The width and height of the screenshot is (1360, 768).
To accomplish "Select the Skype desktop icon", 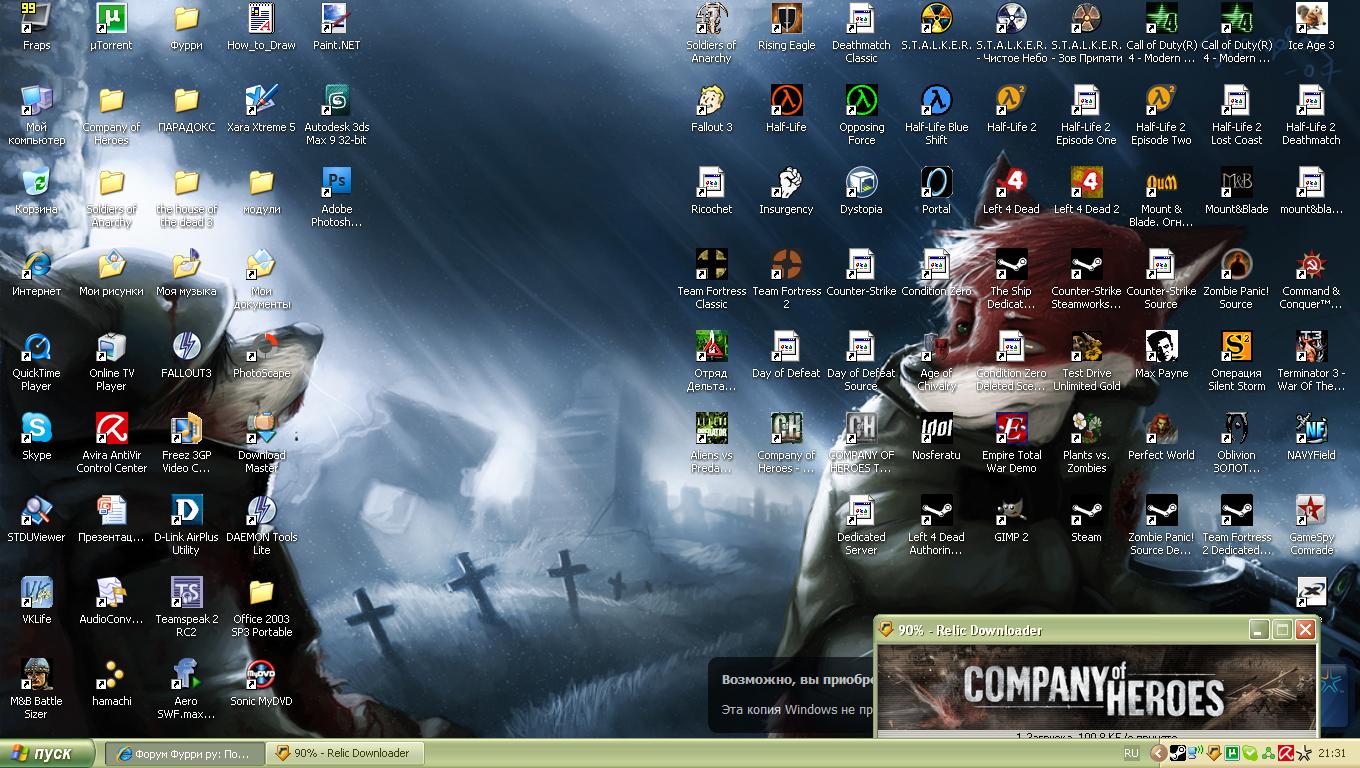I will 36,429.
